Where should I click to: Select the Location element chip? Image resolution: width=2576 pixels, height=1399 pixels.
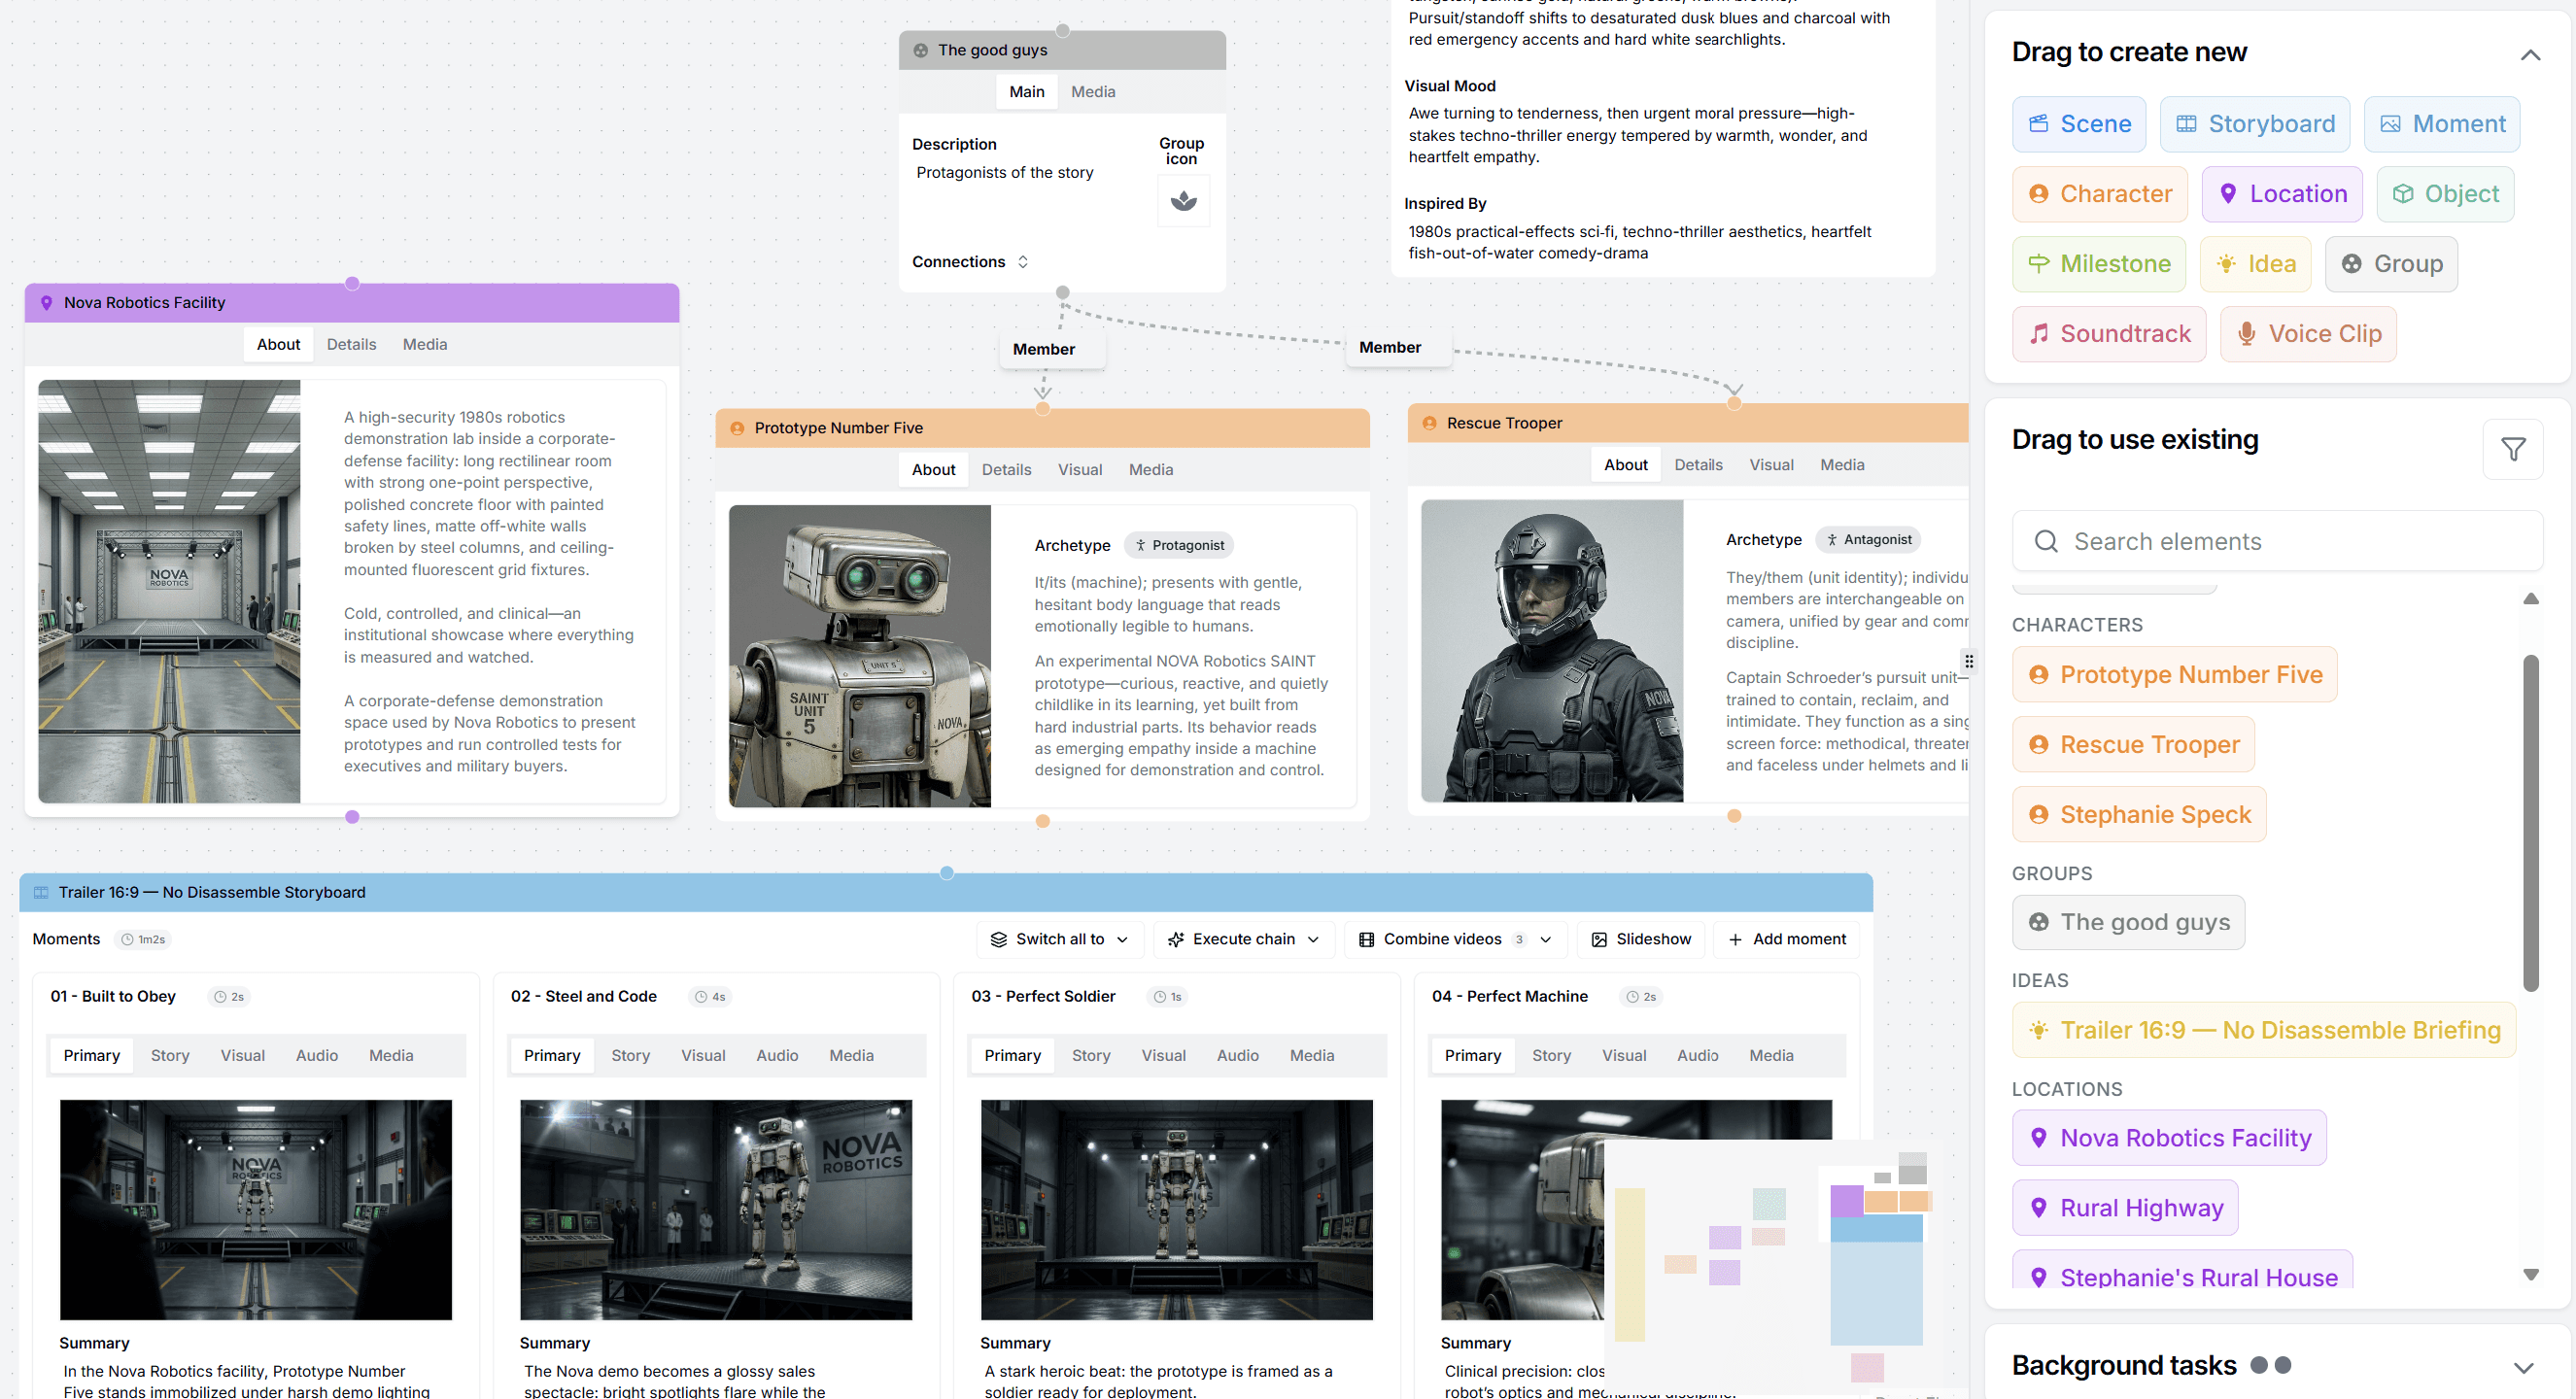coord(2282,194)
